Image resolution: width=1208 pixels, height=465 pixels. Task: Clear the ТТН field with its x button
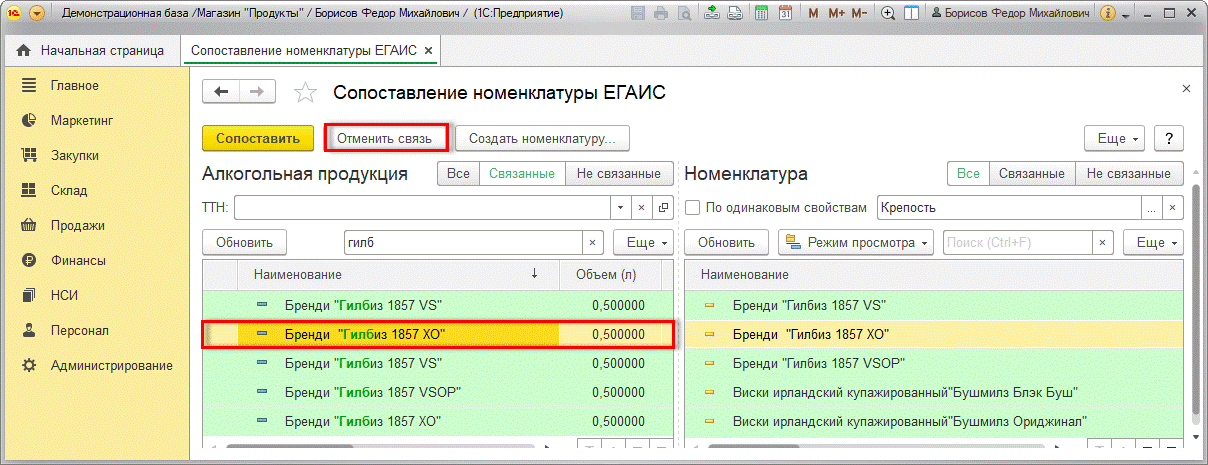point(642,208)
